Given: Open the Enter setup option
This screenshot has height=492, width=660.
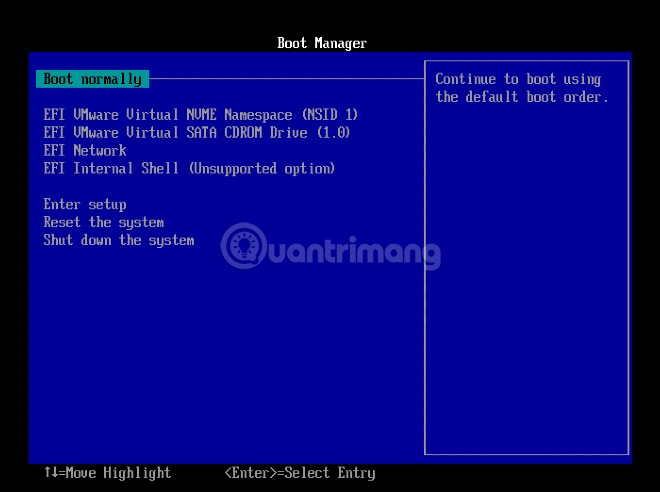Looking at the screenshot, I should click(x=85, y=205).
